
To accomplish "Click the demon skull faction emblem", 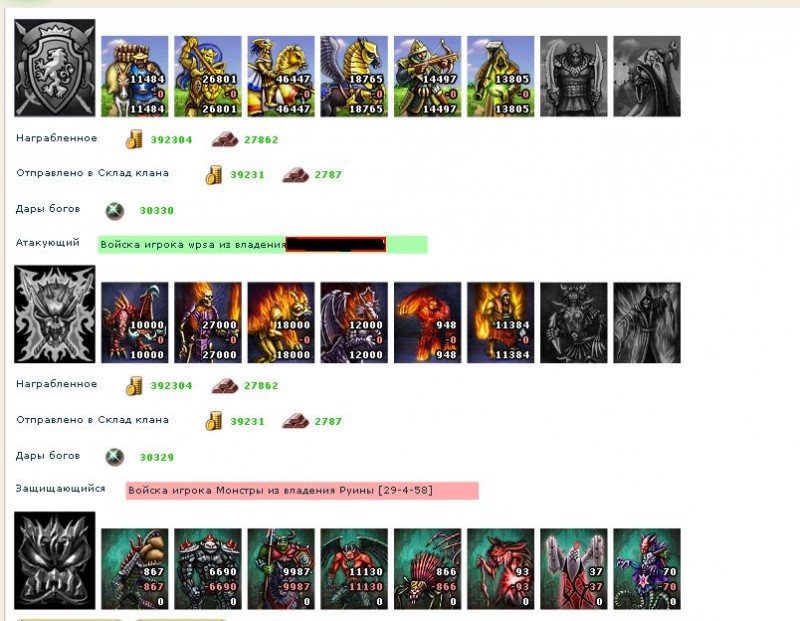I will tap(55, 314).
